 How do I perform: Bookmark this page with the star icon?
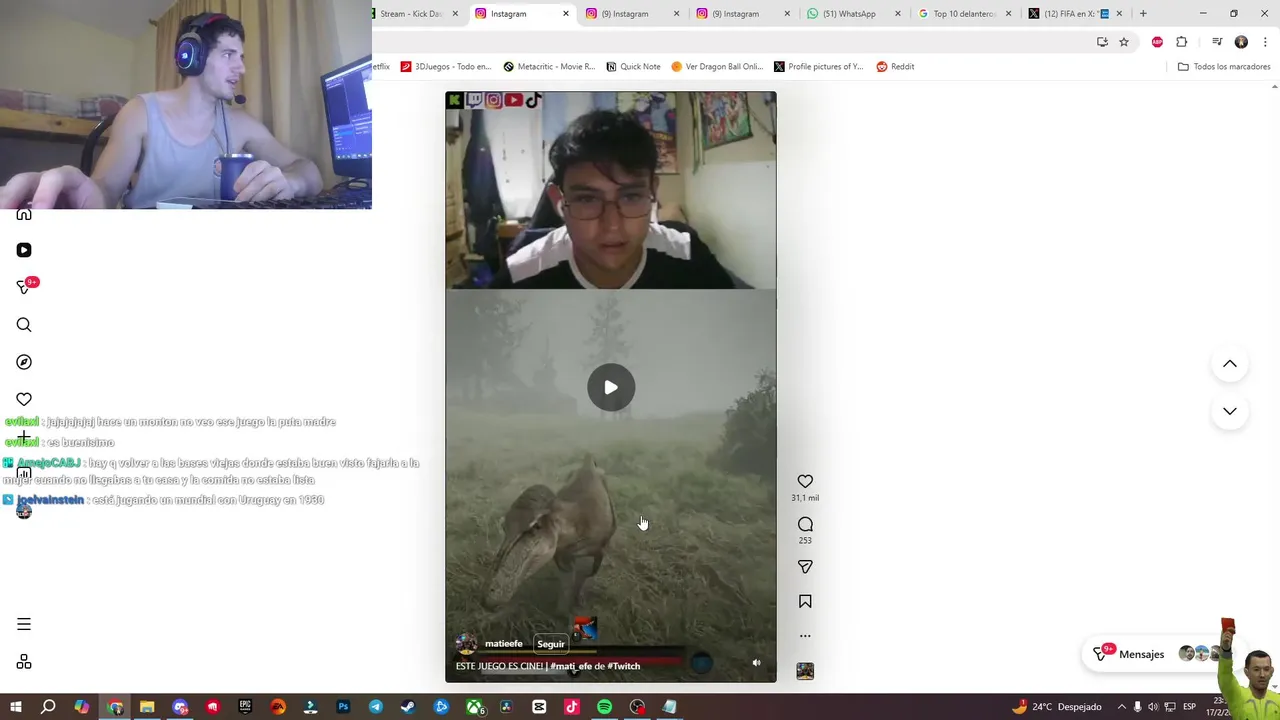click(x=1124, y=42)
